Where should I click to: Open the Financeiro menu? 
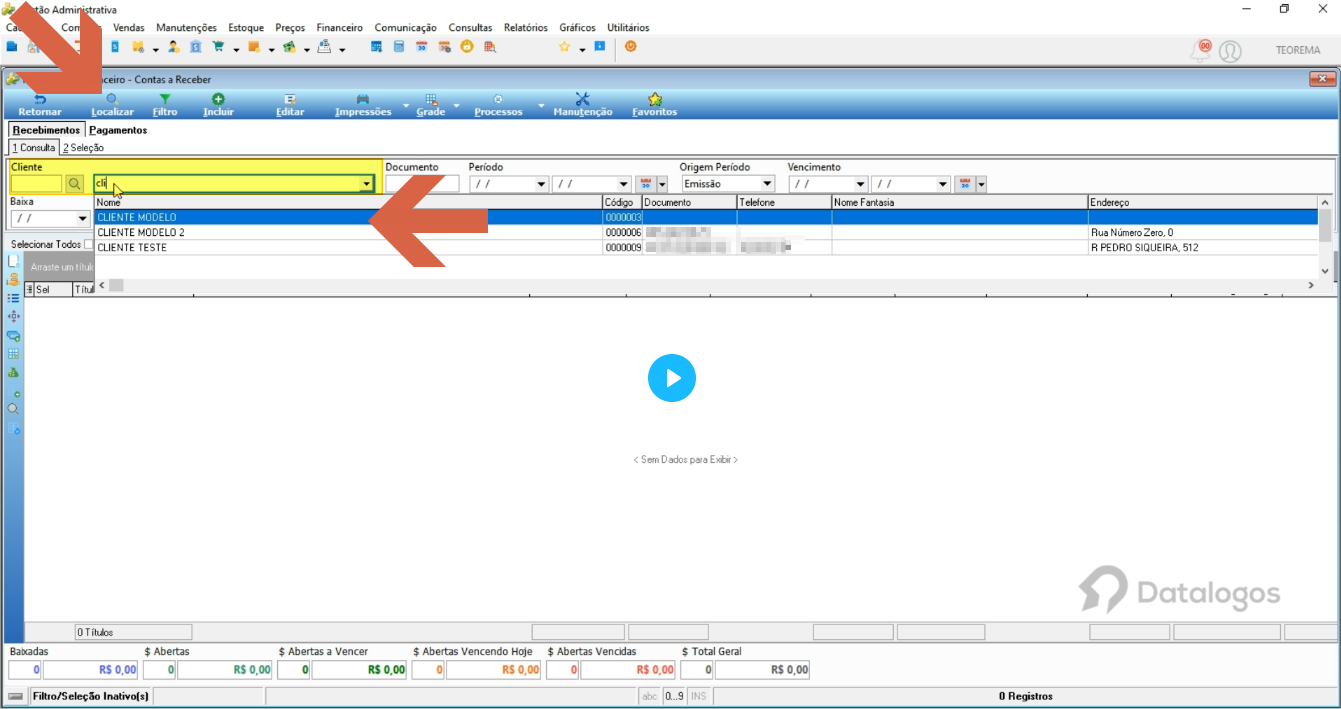pos(339,28)
